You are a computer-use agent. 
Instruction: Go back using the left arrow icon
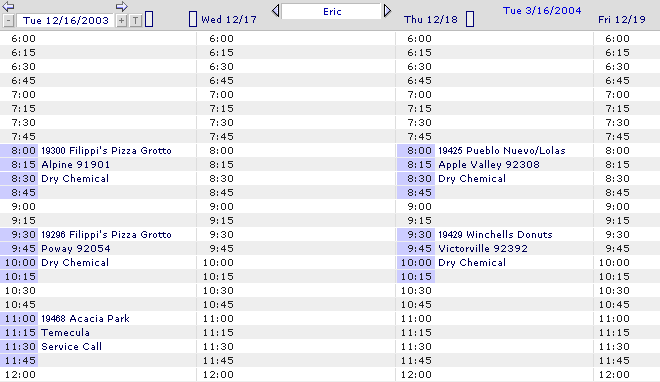pos(8,6)
